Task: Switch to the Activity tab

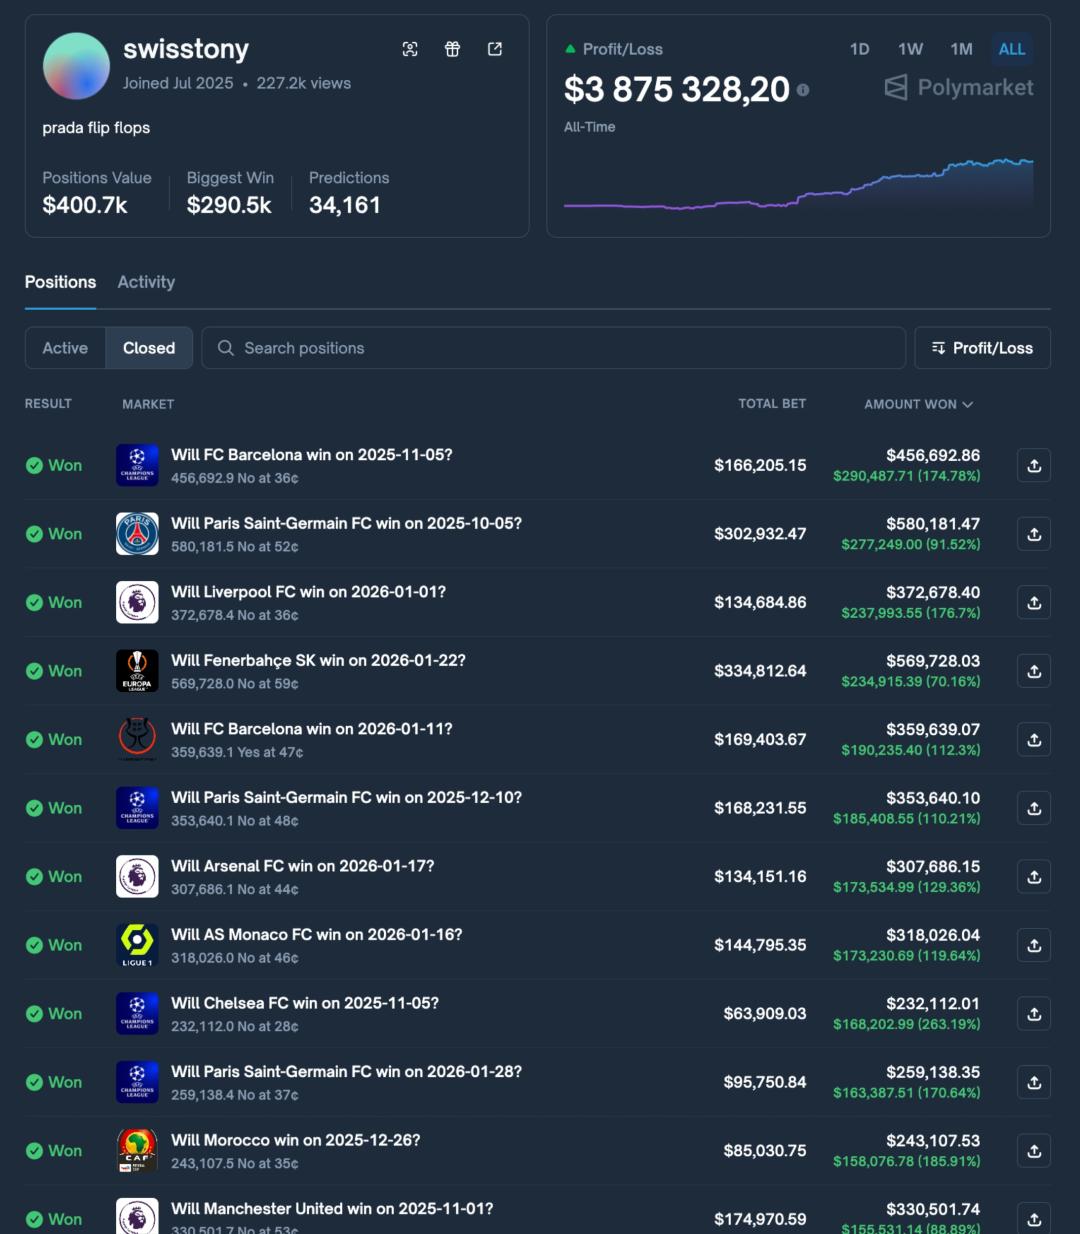Action: click(146, 282)
